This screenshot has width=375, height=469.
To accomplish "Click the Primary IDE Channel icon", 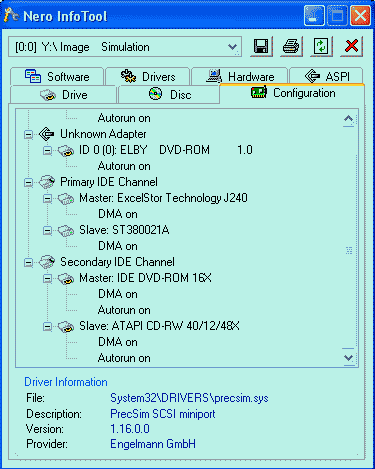I will coord(47,182).
